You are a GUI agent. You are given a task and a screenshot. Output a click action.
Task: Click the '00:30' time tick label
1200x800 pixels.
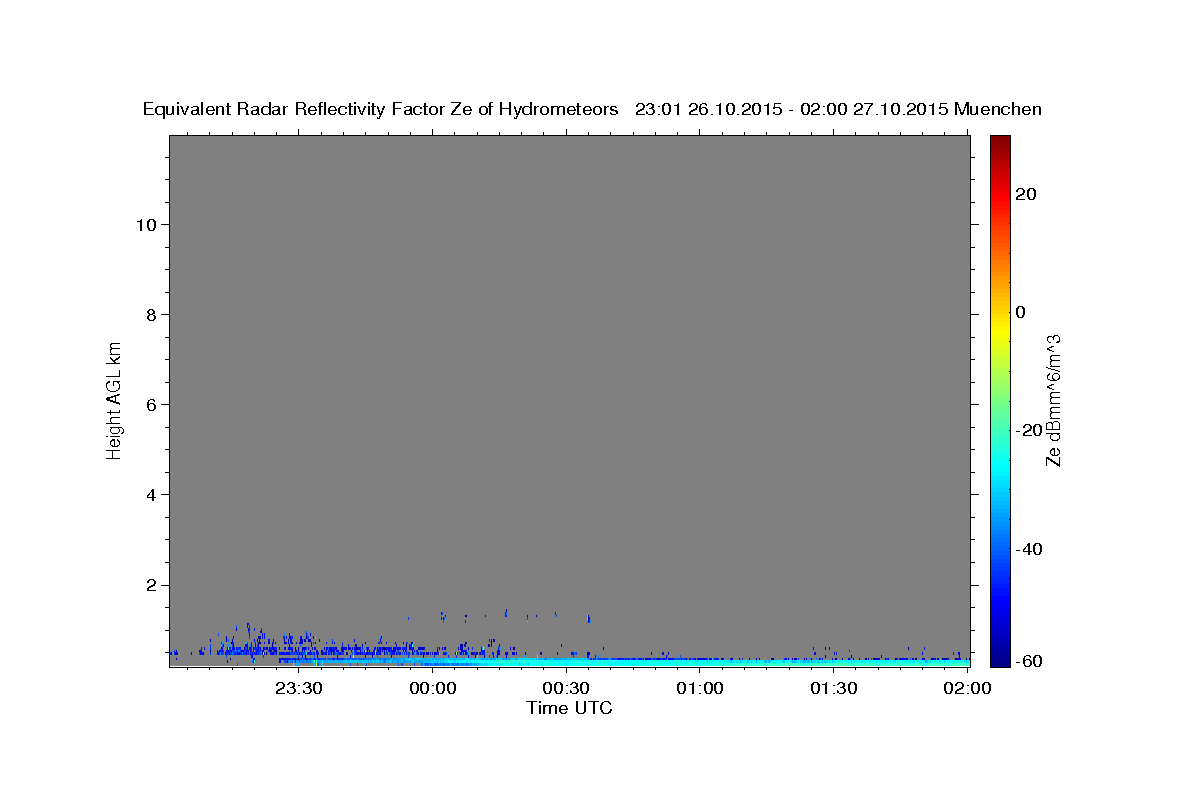pos(567,688)
